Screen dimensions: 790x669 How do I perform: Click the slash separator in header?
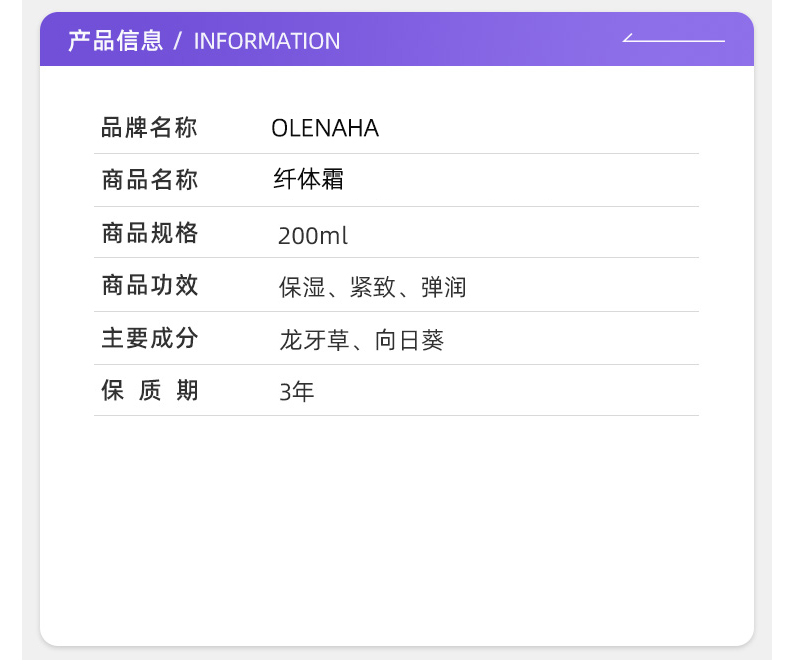tap(177, 41)
